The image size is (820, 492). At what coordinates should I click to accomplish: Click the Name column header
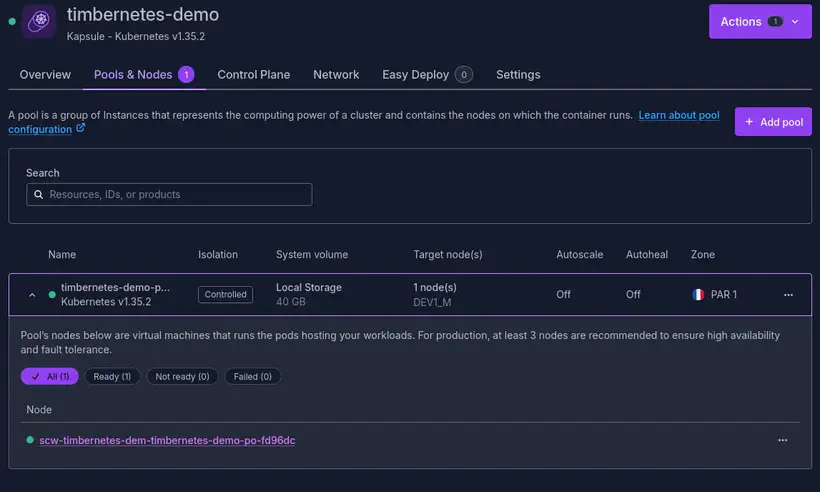[62, 255]
